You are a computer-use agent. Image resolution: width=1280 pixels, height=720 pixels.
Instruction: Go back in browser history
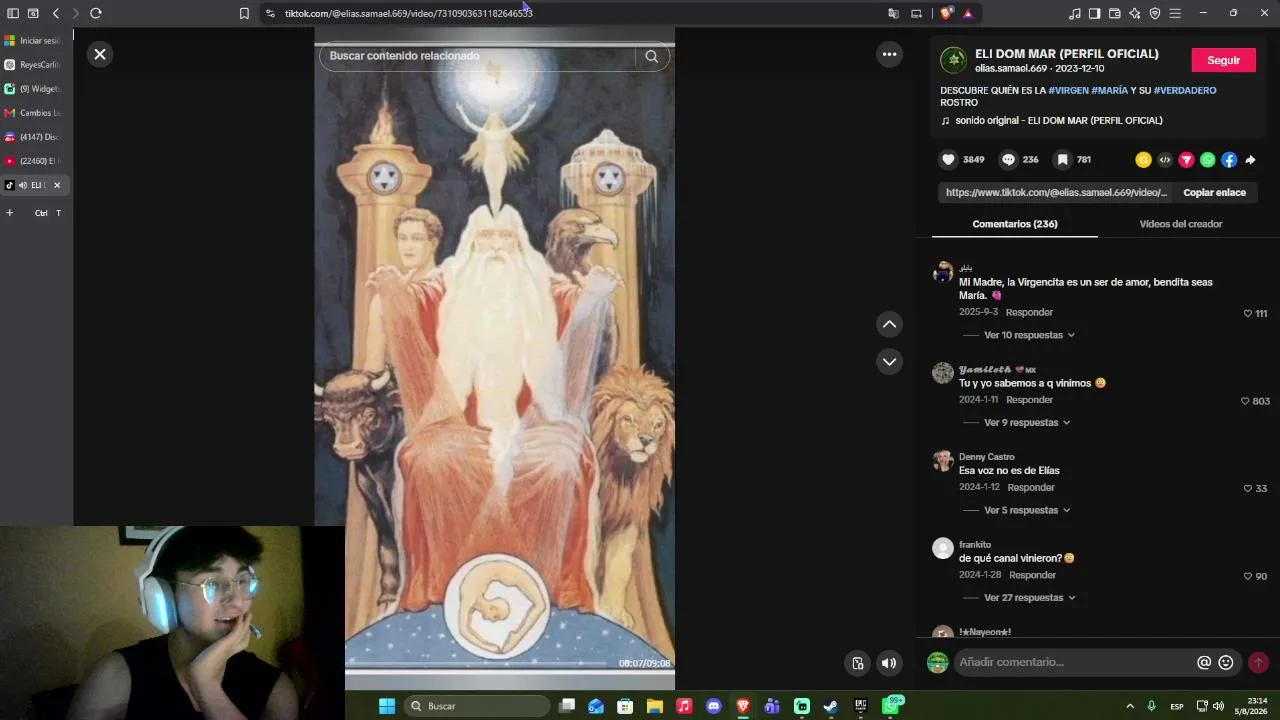56,13
